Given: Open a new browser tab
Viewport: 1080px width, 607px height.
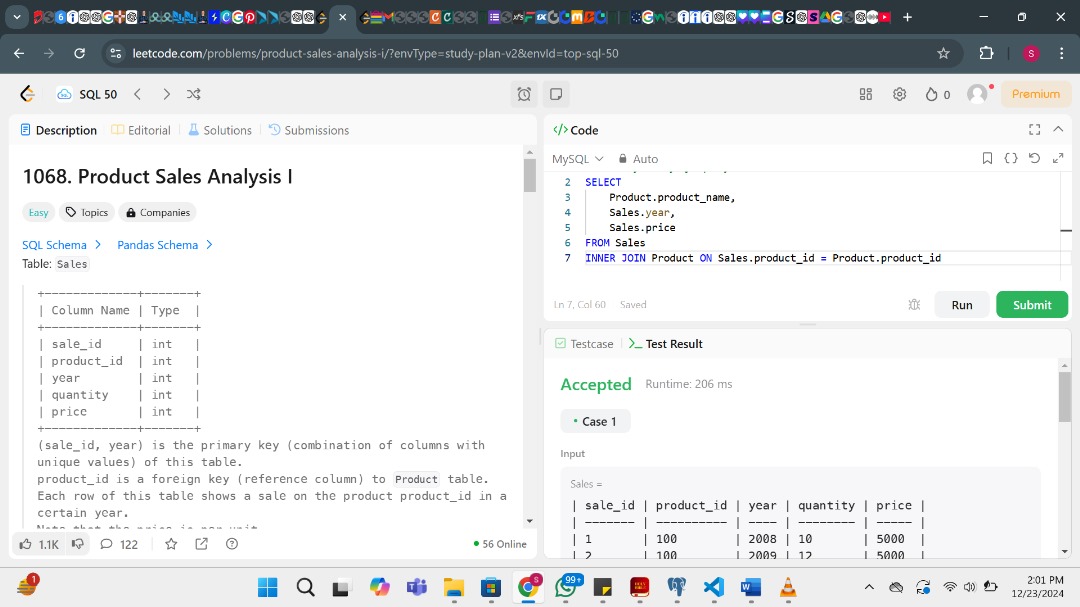Looking at the screenshot, I should pyautogui.click(x=907, y=17).
